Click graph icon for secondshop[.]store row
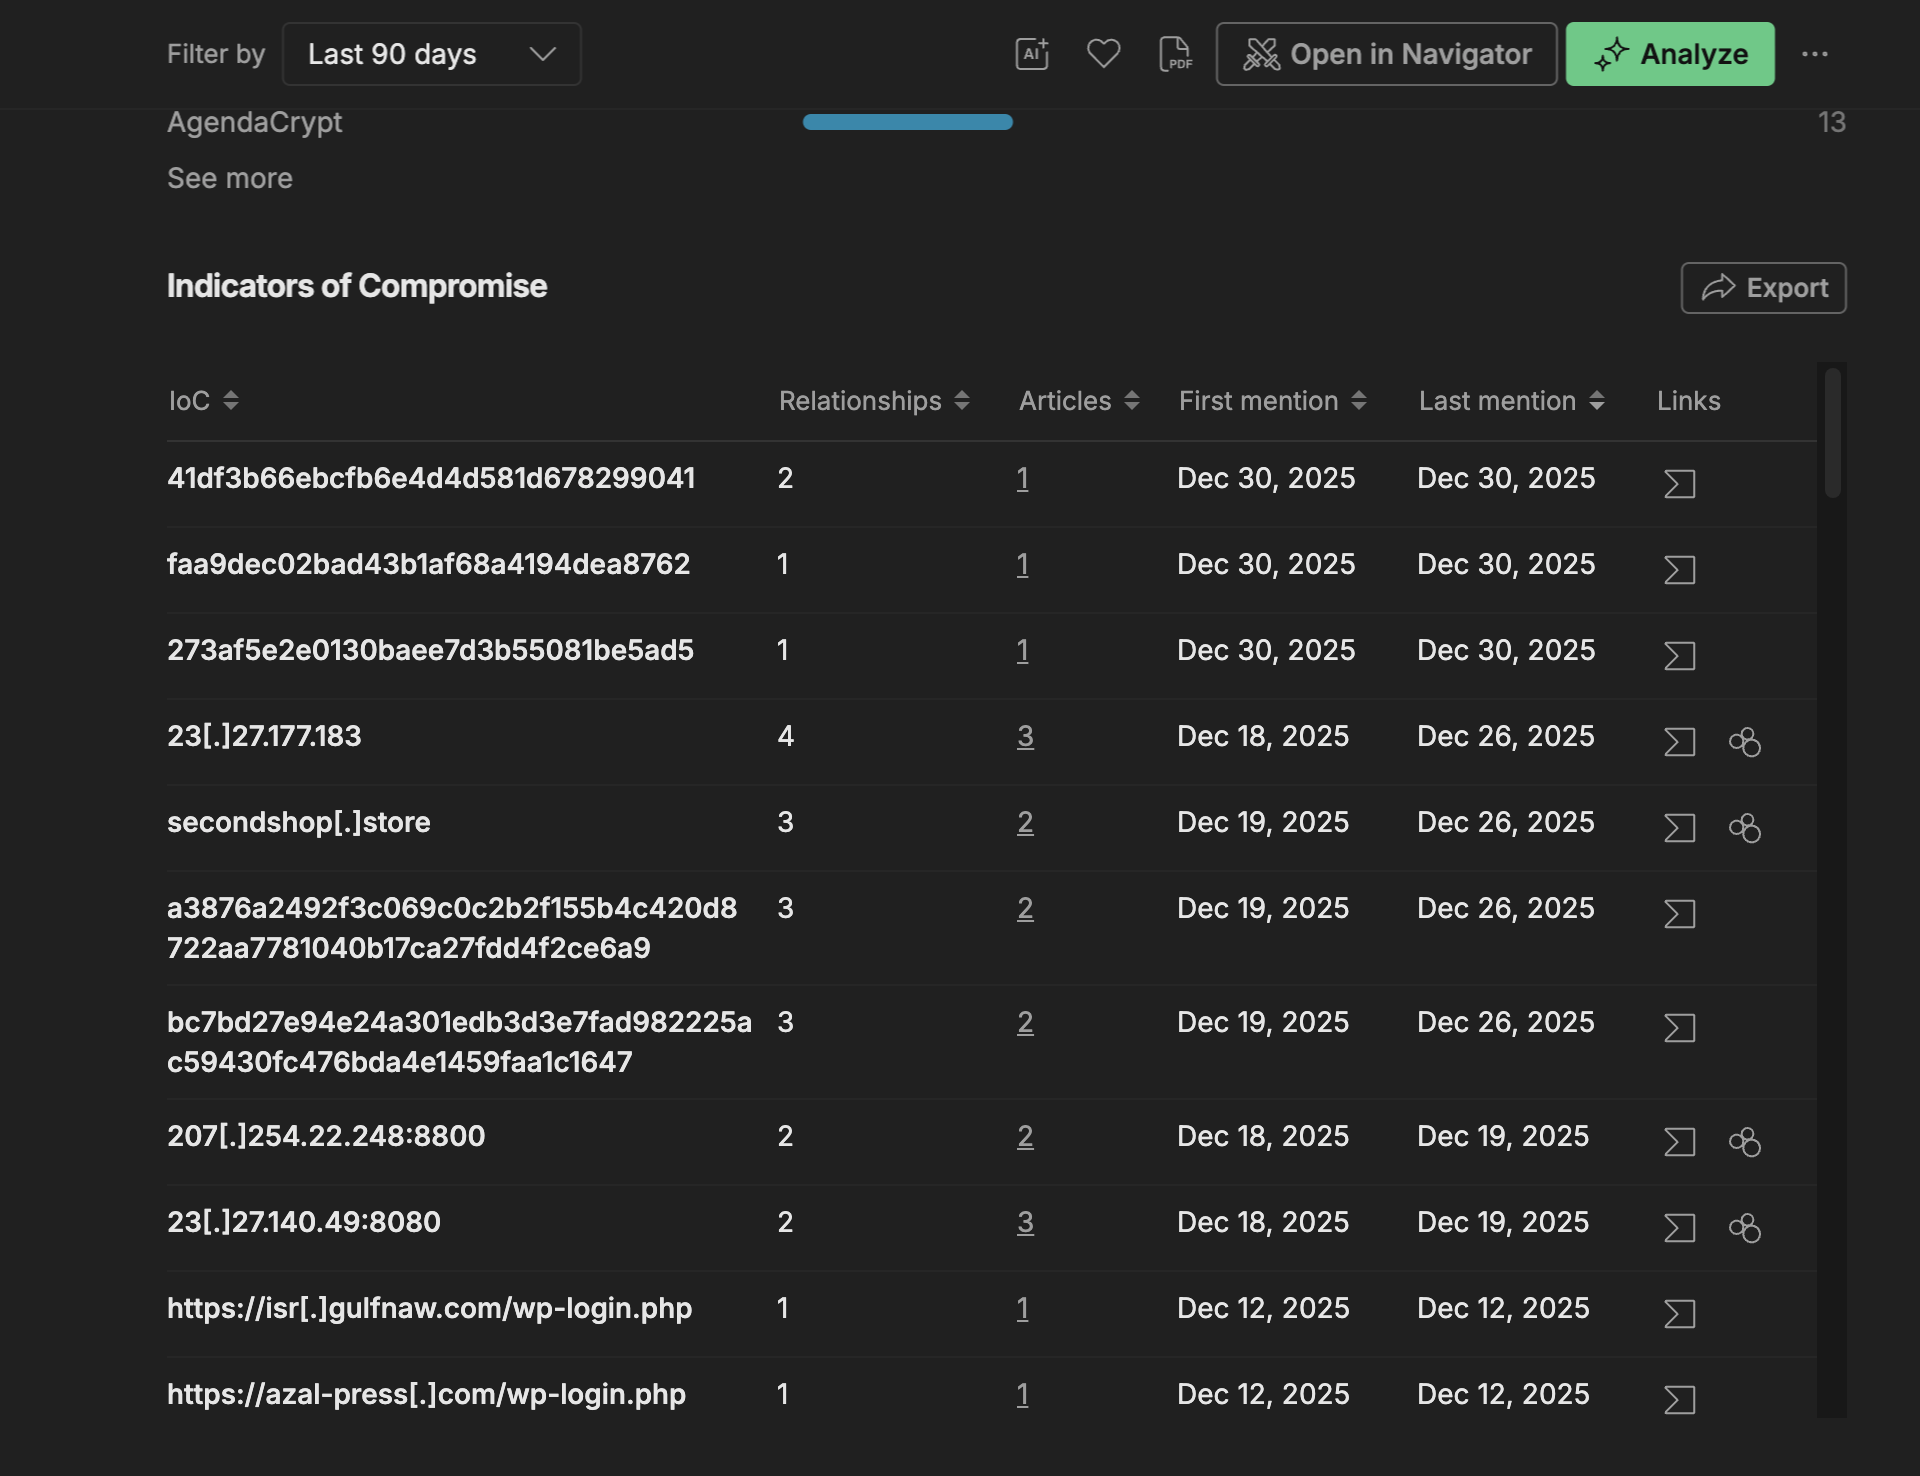Viewport: 1920px width, 1476px height. click(x=1744, y=828)
